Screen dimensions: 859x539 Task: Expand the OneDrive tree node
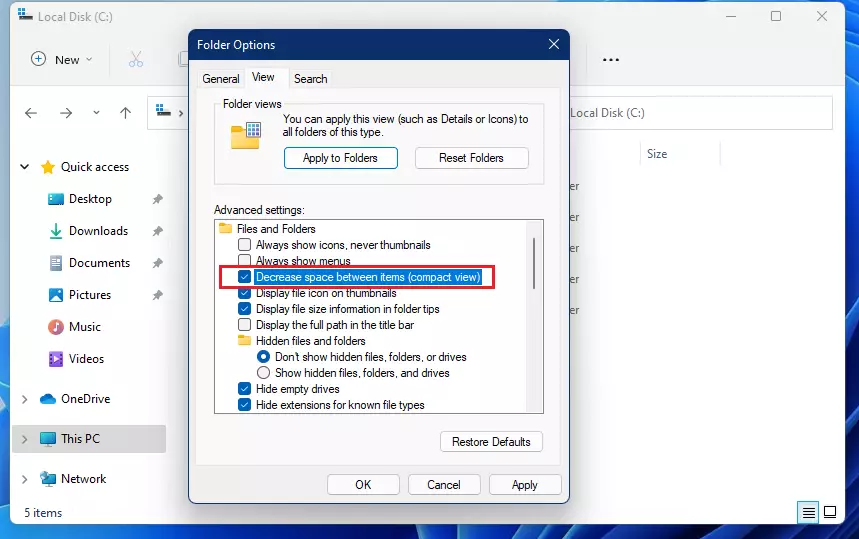coord(24,399)
